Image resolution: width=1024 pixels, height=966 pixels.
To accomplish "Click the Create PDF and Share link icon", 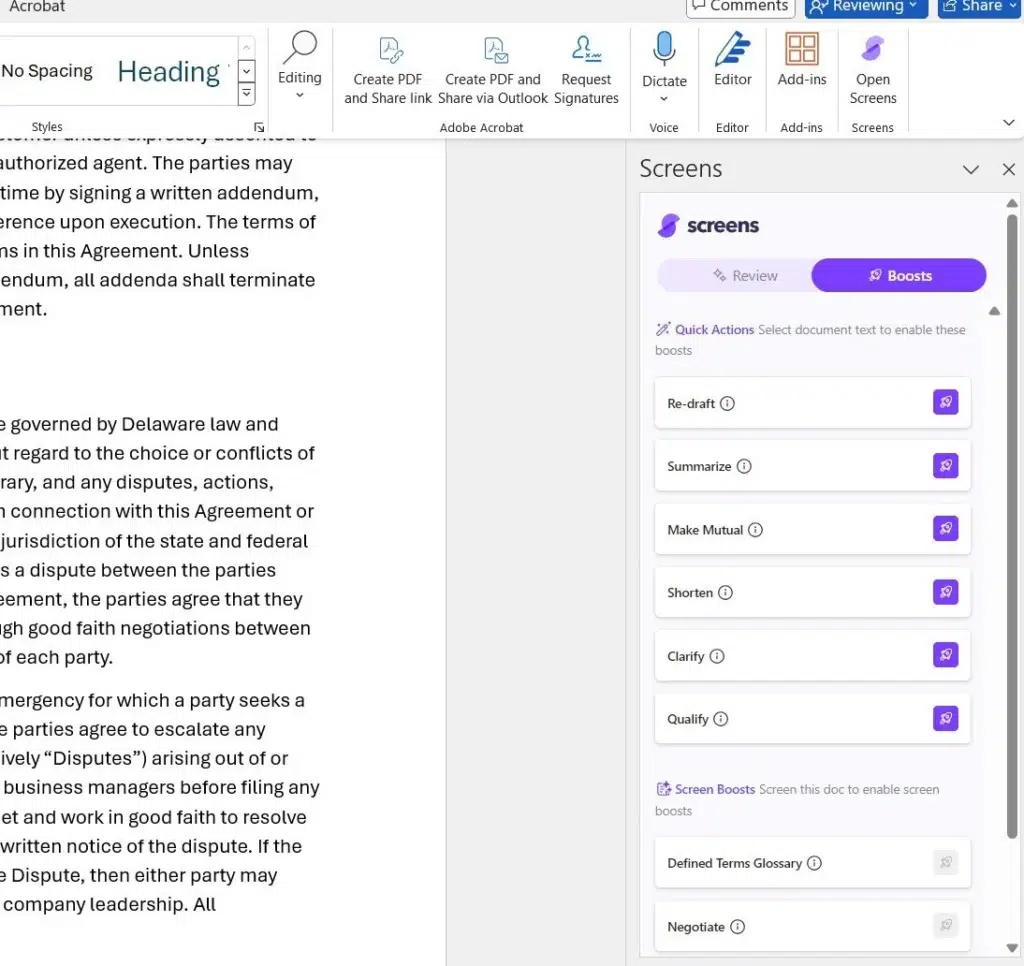I will [388, 52].
